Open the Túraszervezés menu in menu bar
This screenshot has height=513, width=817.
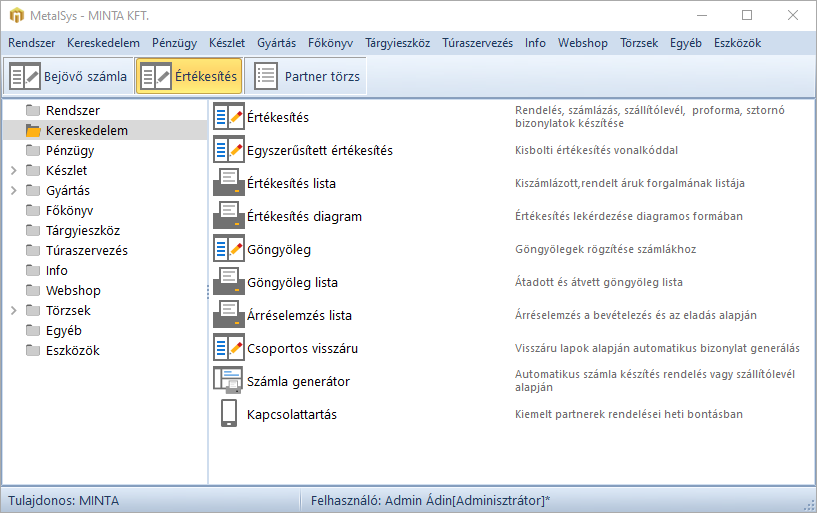point(477,43)
